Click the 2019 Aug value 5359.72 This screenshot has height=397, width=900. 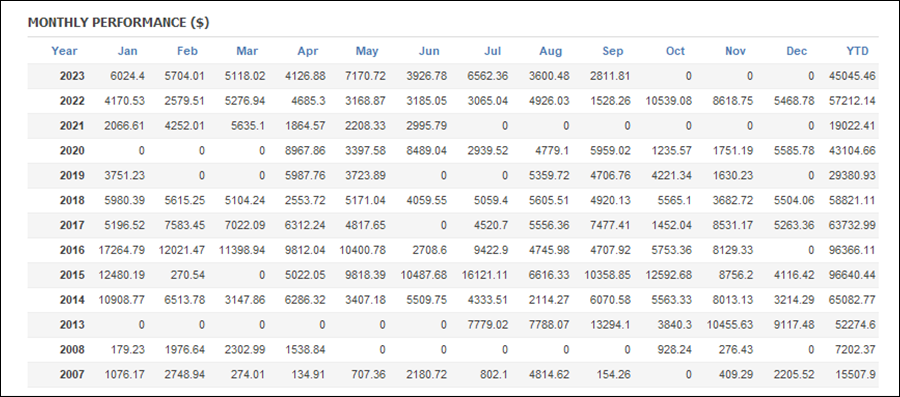pos(549,176)
